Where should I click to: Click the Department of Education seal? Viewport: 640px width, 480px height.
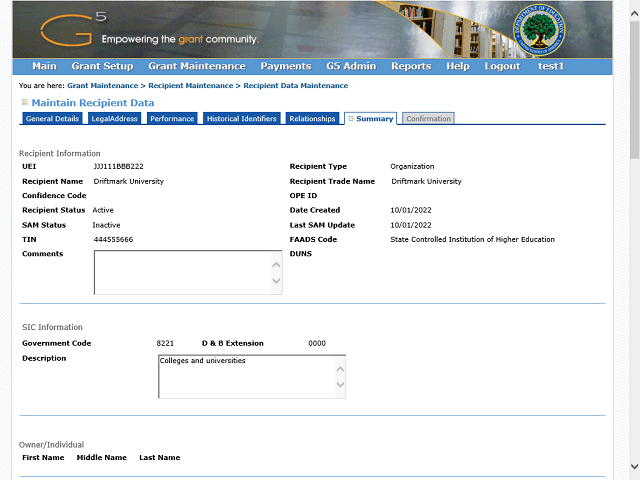point(541,32)
